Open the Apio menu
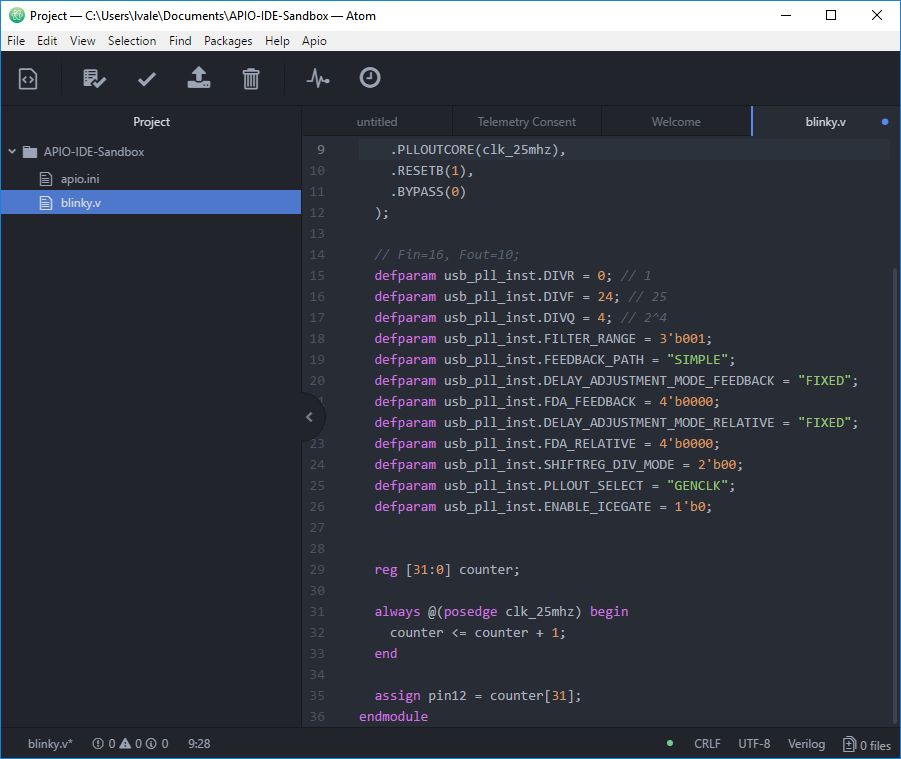This screenshot has width=901, height=759. [x=314, y=41]
